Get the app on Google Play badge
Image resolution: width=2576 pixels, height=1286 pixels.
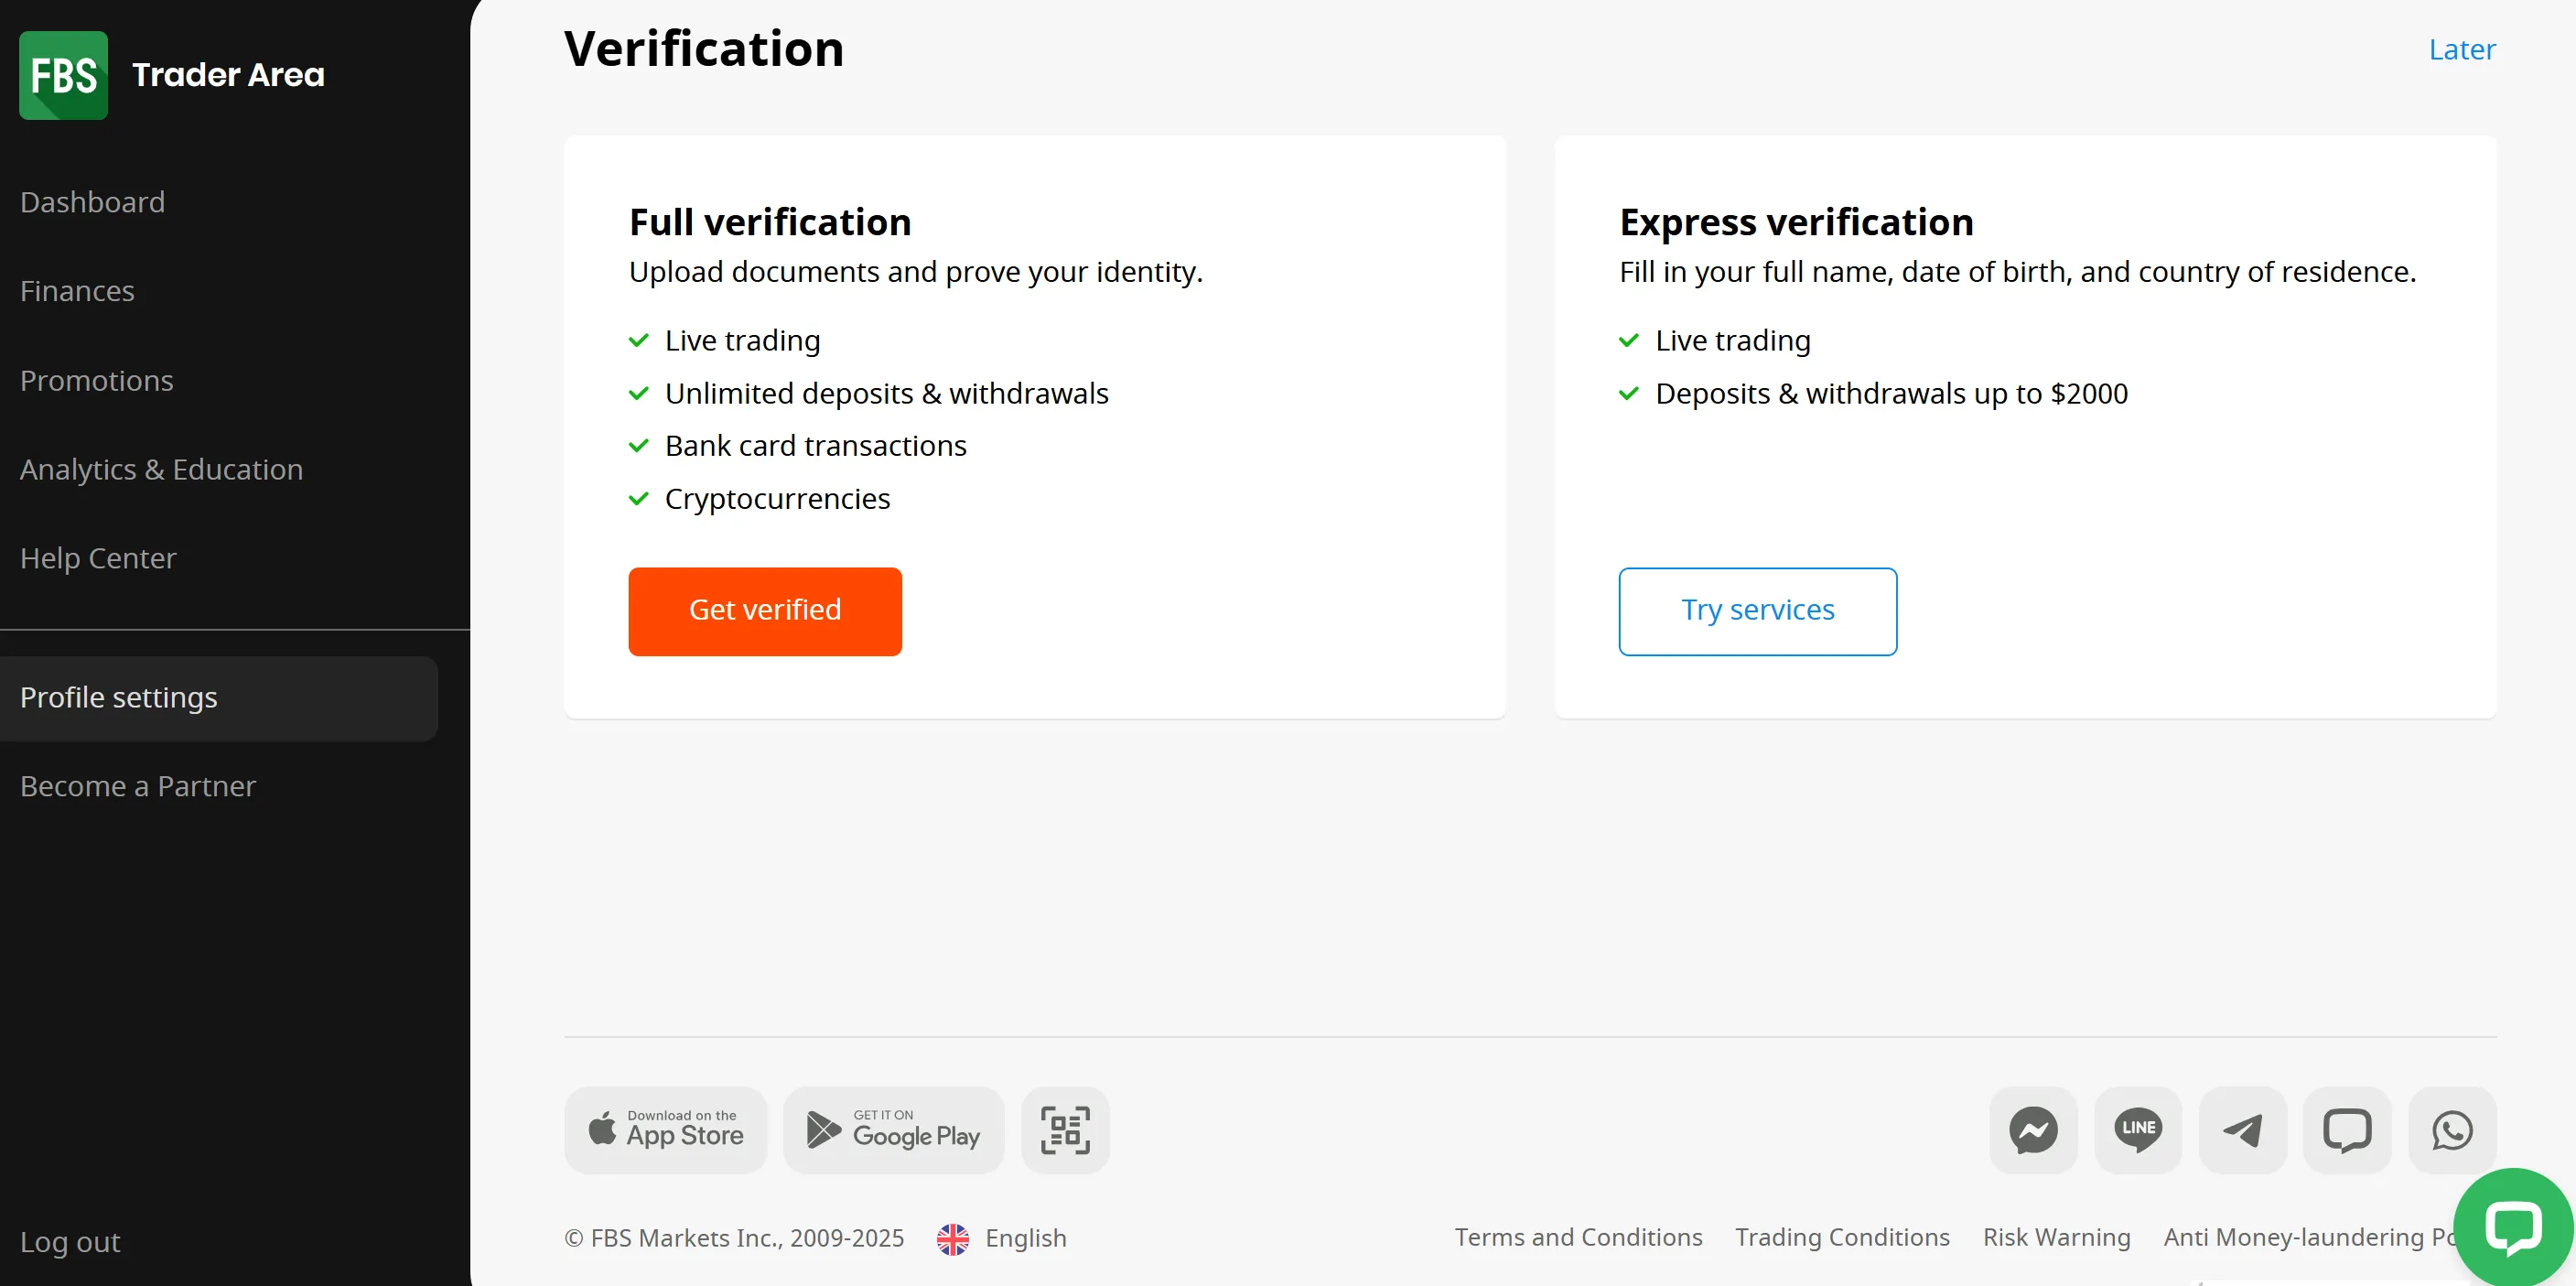[x=894, y=1130]
